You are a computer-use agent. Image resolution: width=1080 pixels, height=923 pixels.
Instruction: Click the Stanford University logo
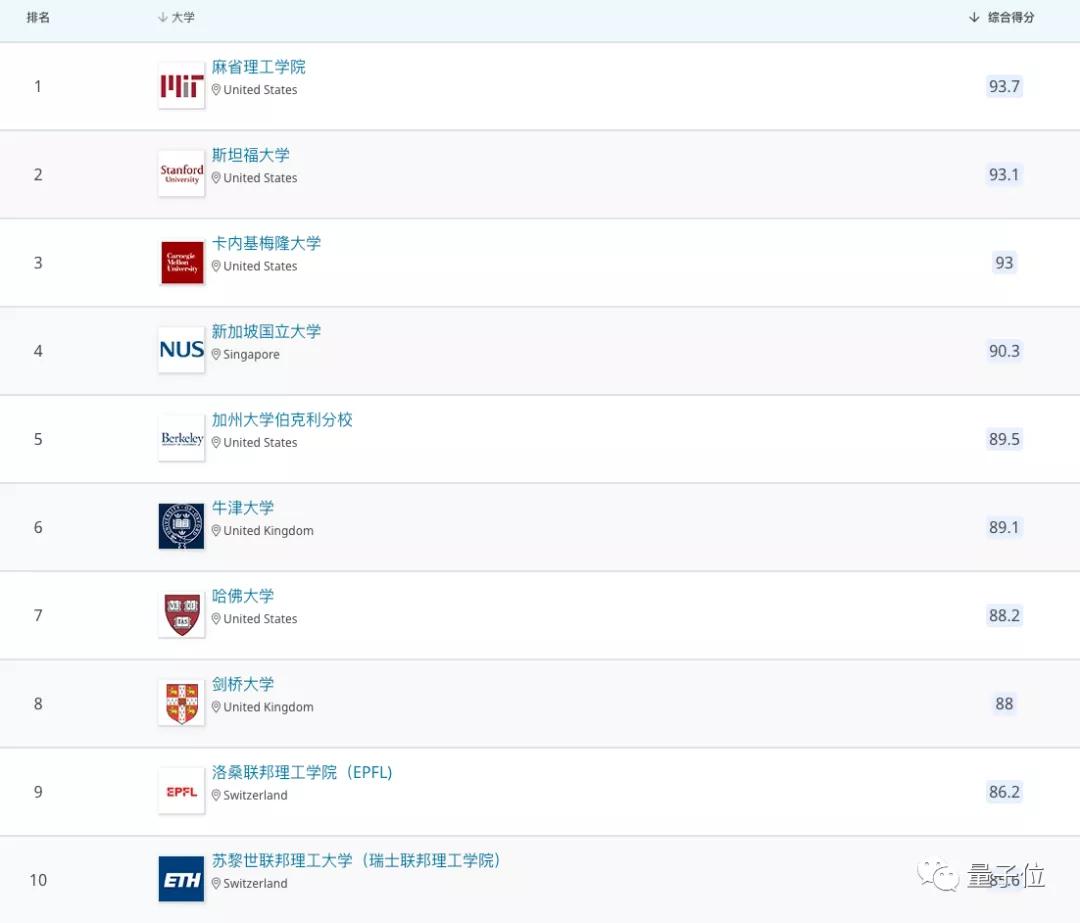[181, 173]
